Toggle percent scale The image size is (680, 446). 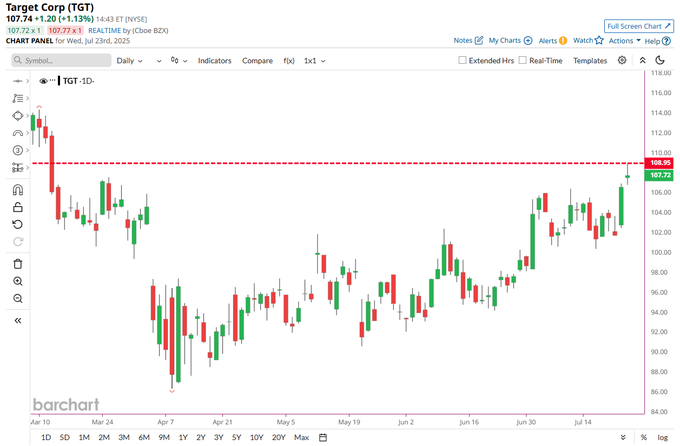click(x=644, y=437)
